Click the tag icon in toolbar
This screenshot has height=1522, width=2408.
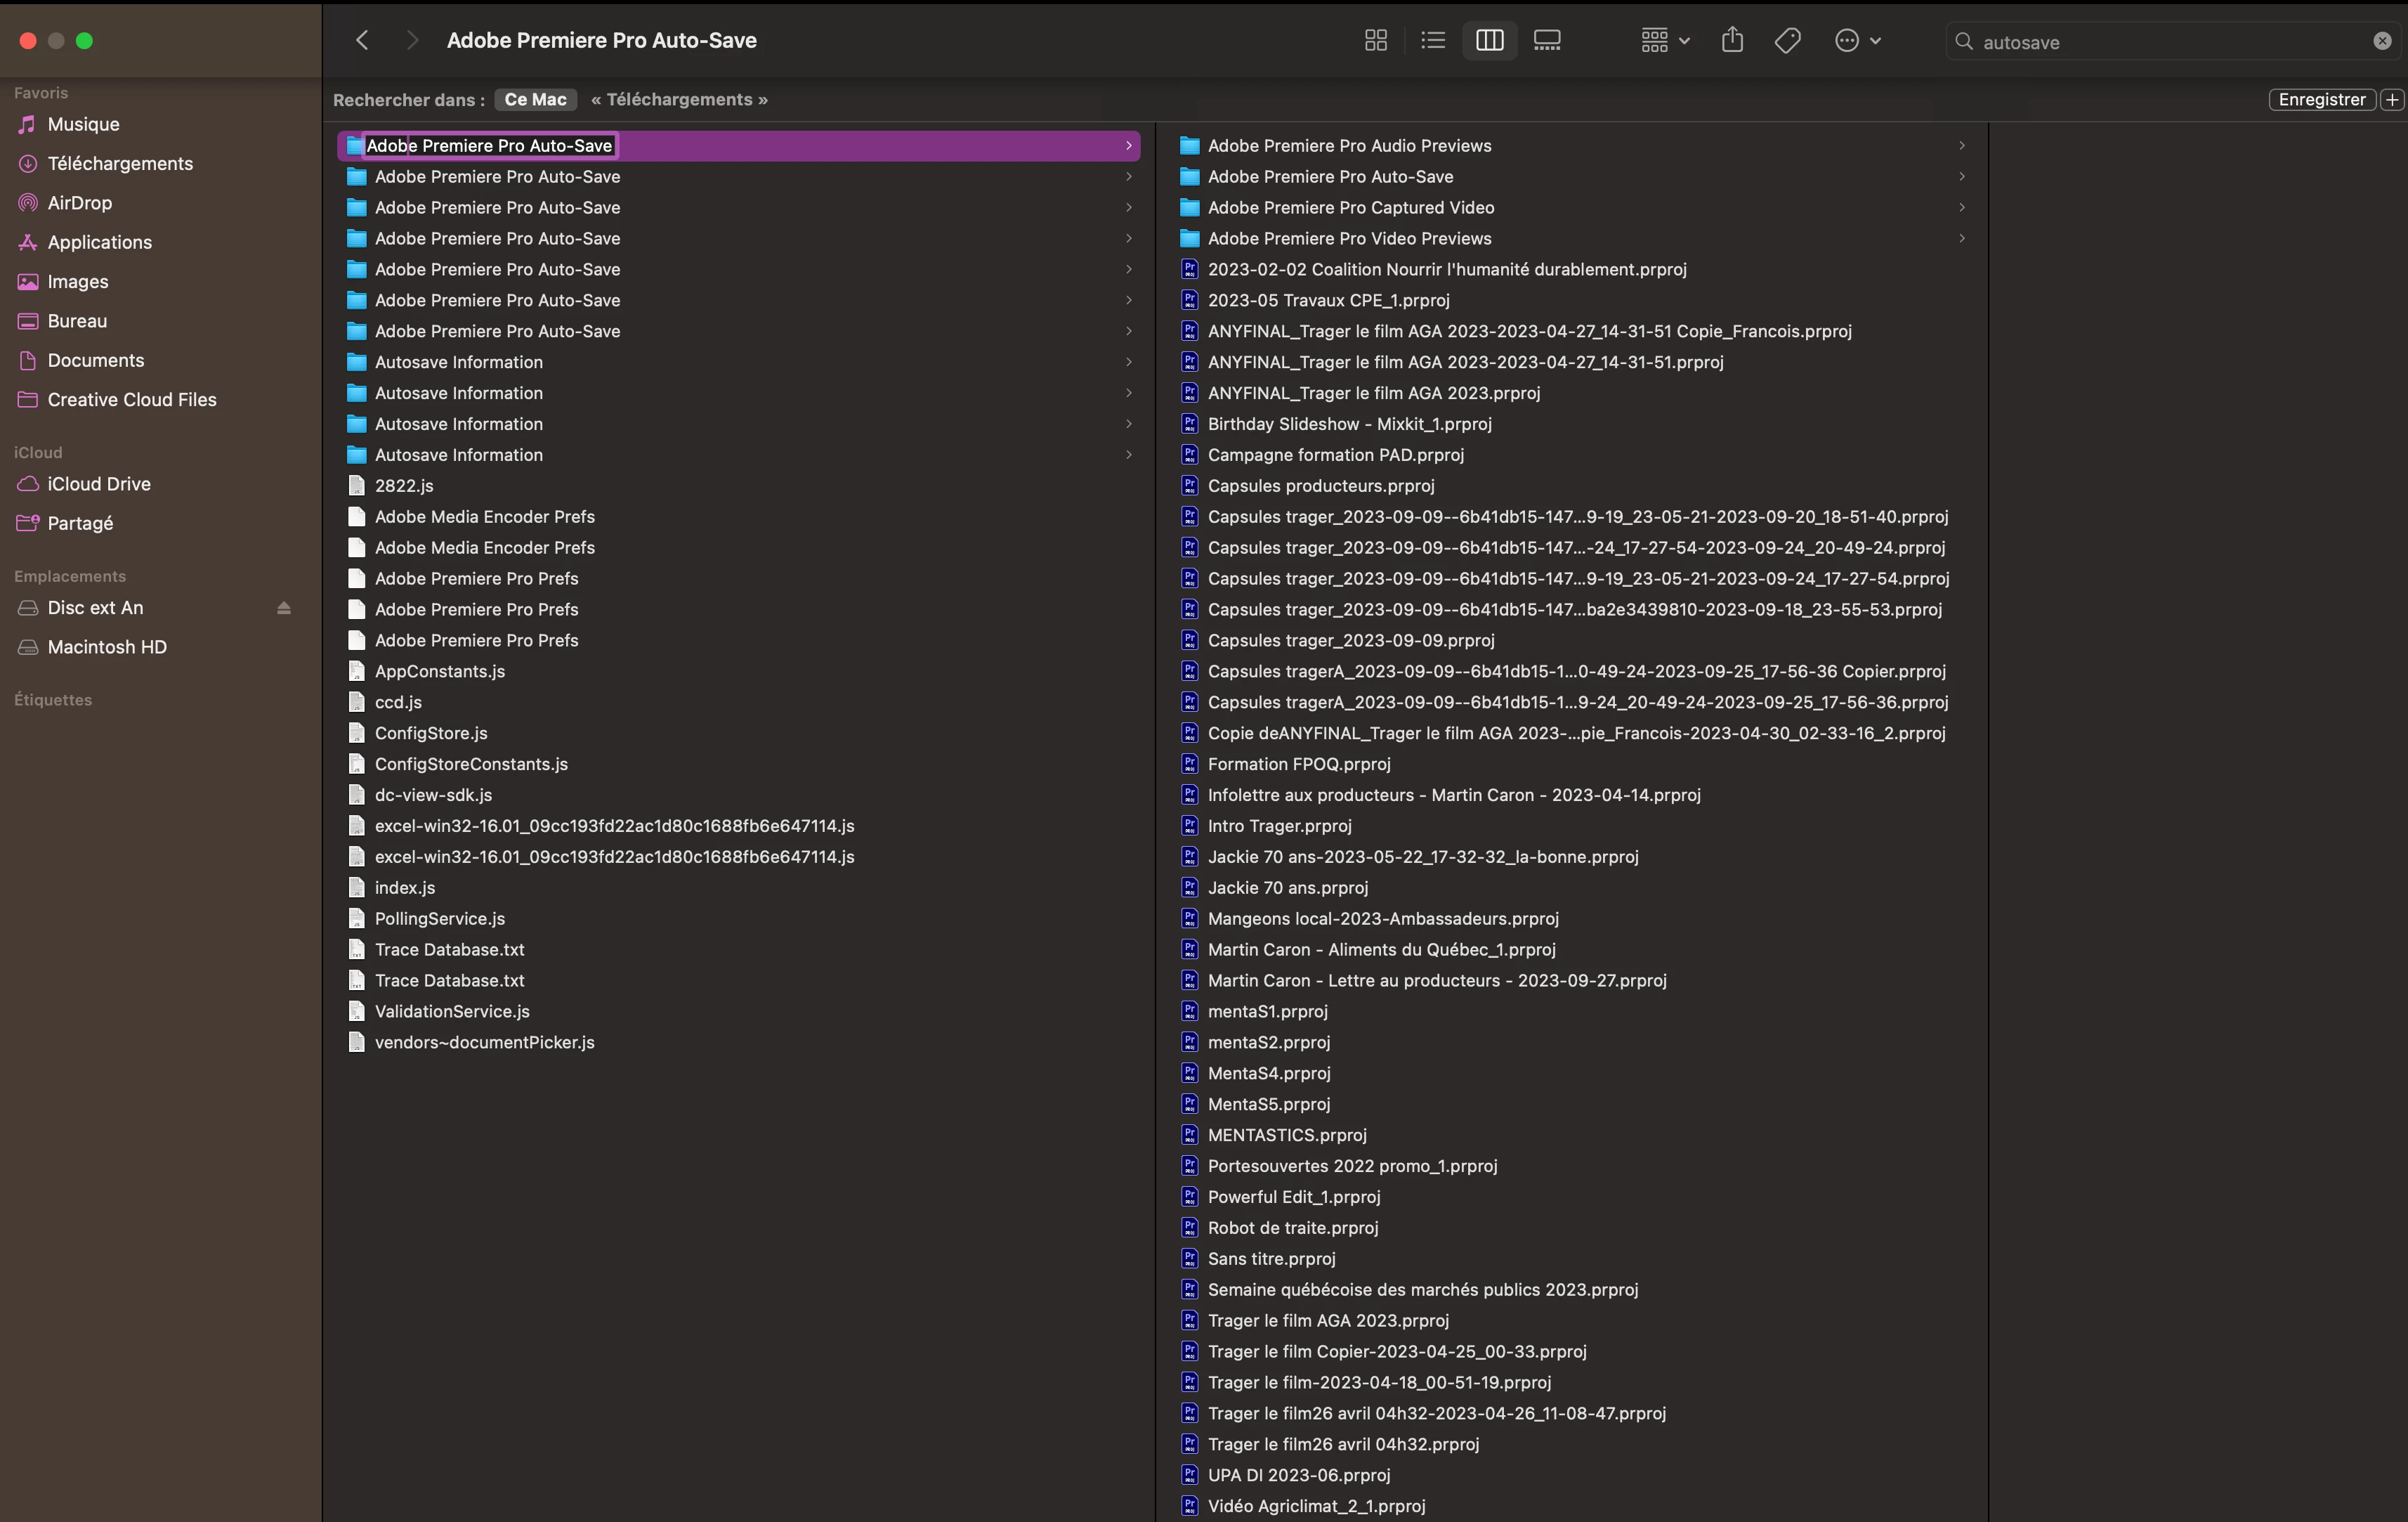point(1787,40)
